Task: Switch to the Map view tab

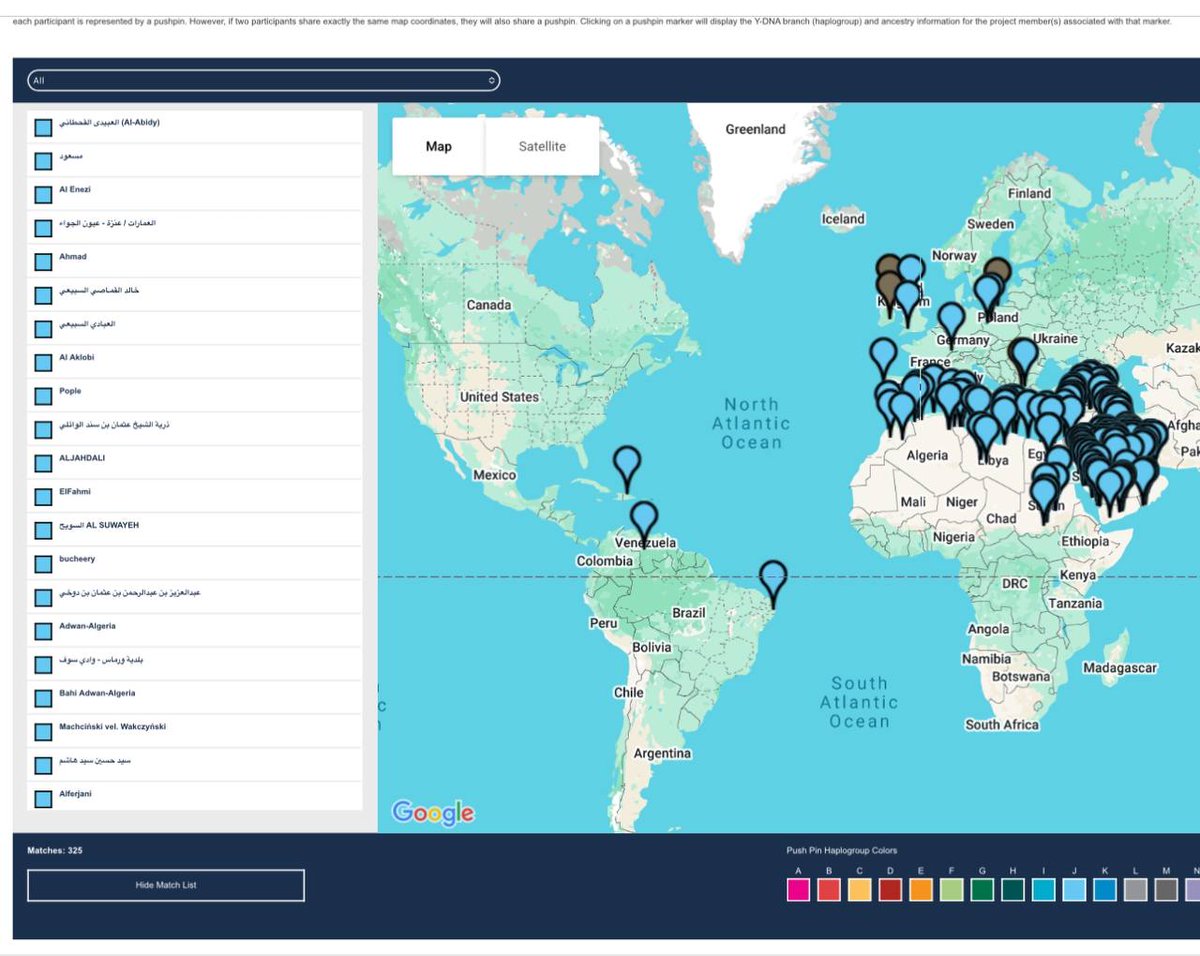Action: click(438, 146)
